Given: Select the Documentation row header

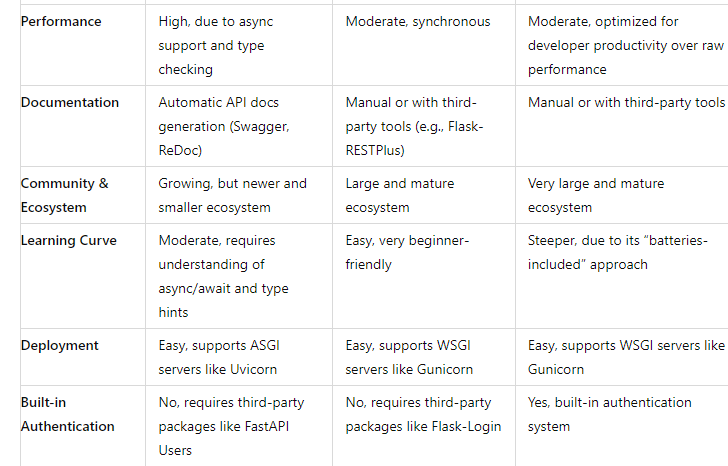Looking at the screenshot, I should [x=70, y=102].
